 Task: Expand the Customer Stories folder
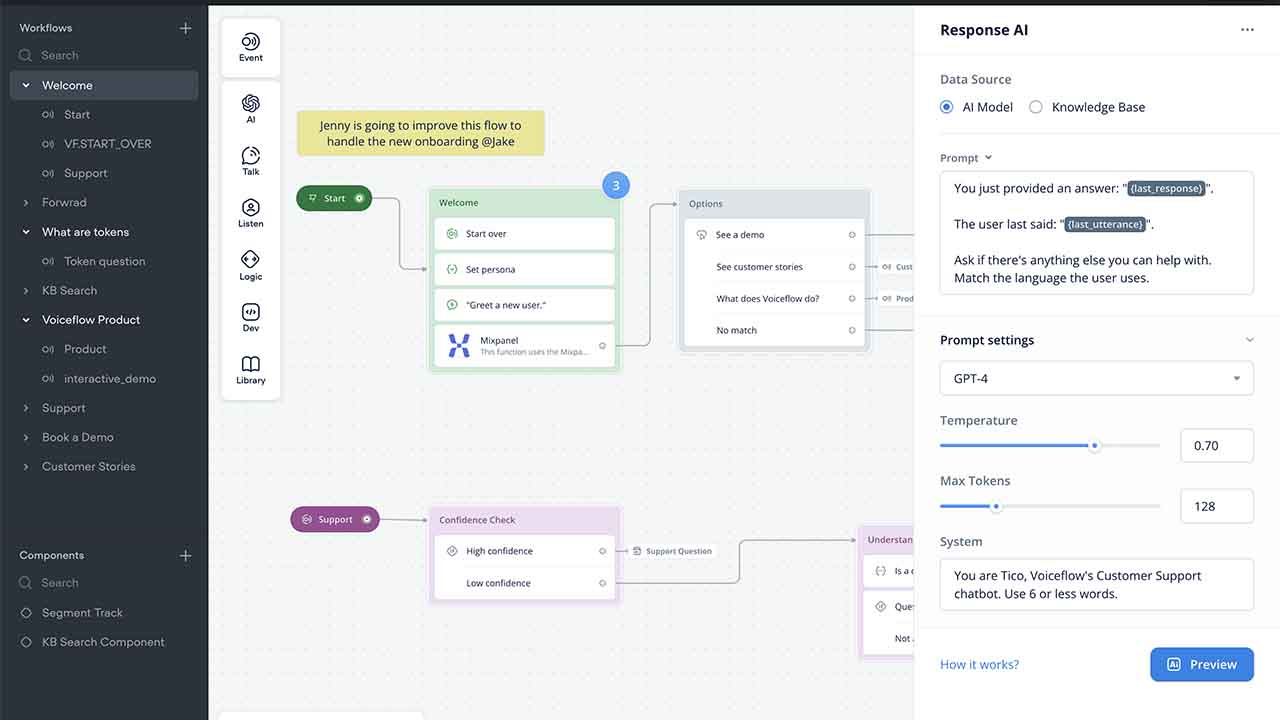(26, 467)
